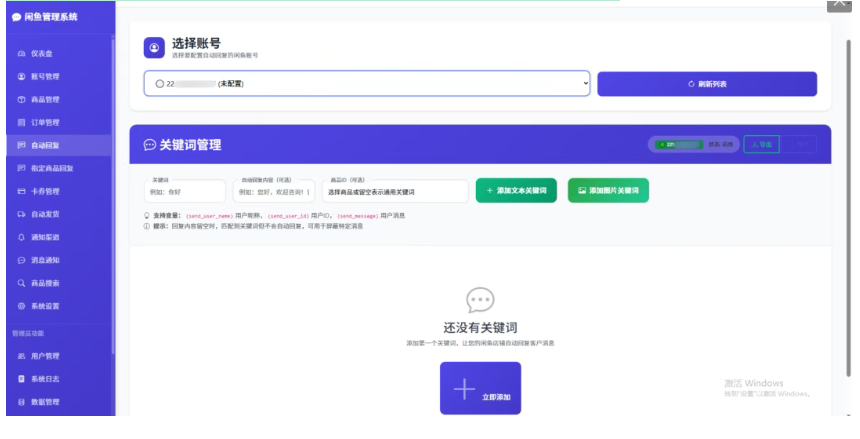
Task: Click the faded import button beside 导出
Action: (x=799, y=144)
